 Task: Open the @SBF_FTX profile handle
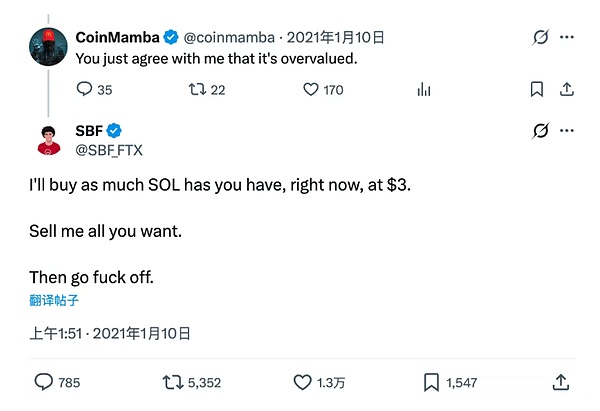pos(109,150)
